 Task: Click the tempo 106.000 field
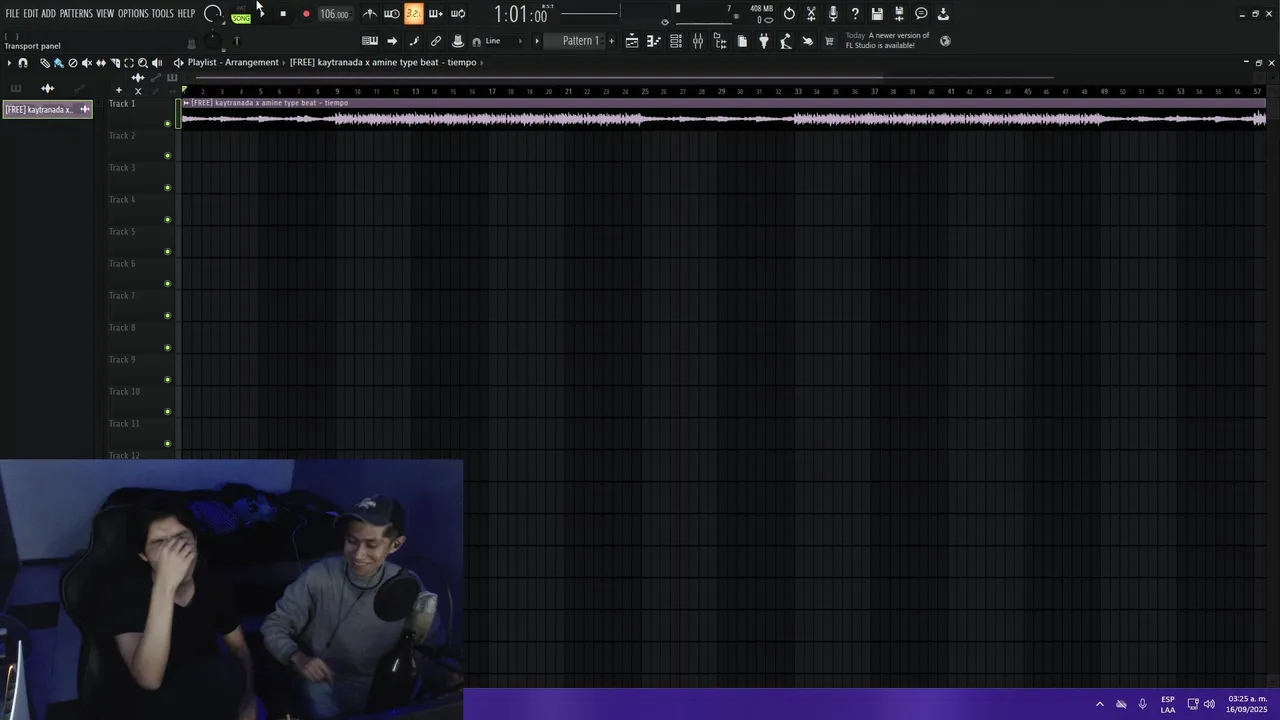[x=334, y=14]
